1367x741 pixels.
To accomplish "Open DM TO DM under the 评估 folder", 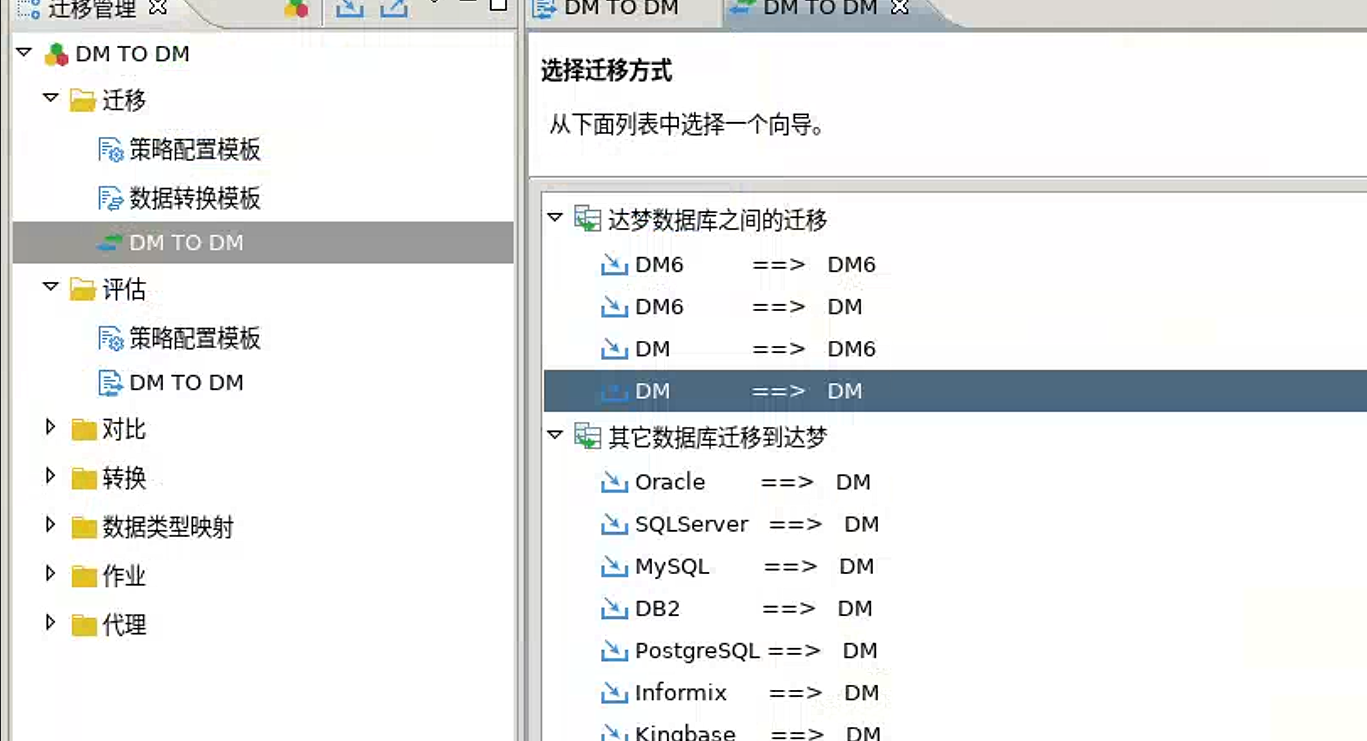I will [171, 382].
